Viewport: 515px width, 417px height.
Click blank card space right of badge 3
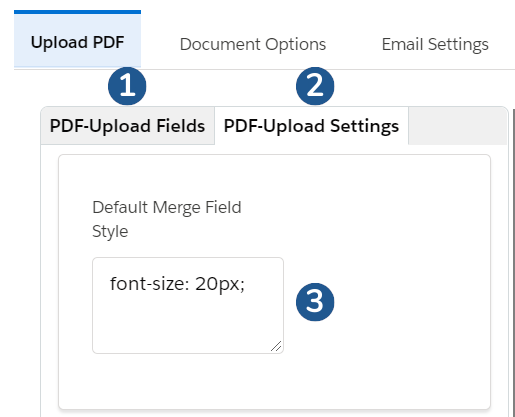(412, 302)
